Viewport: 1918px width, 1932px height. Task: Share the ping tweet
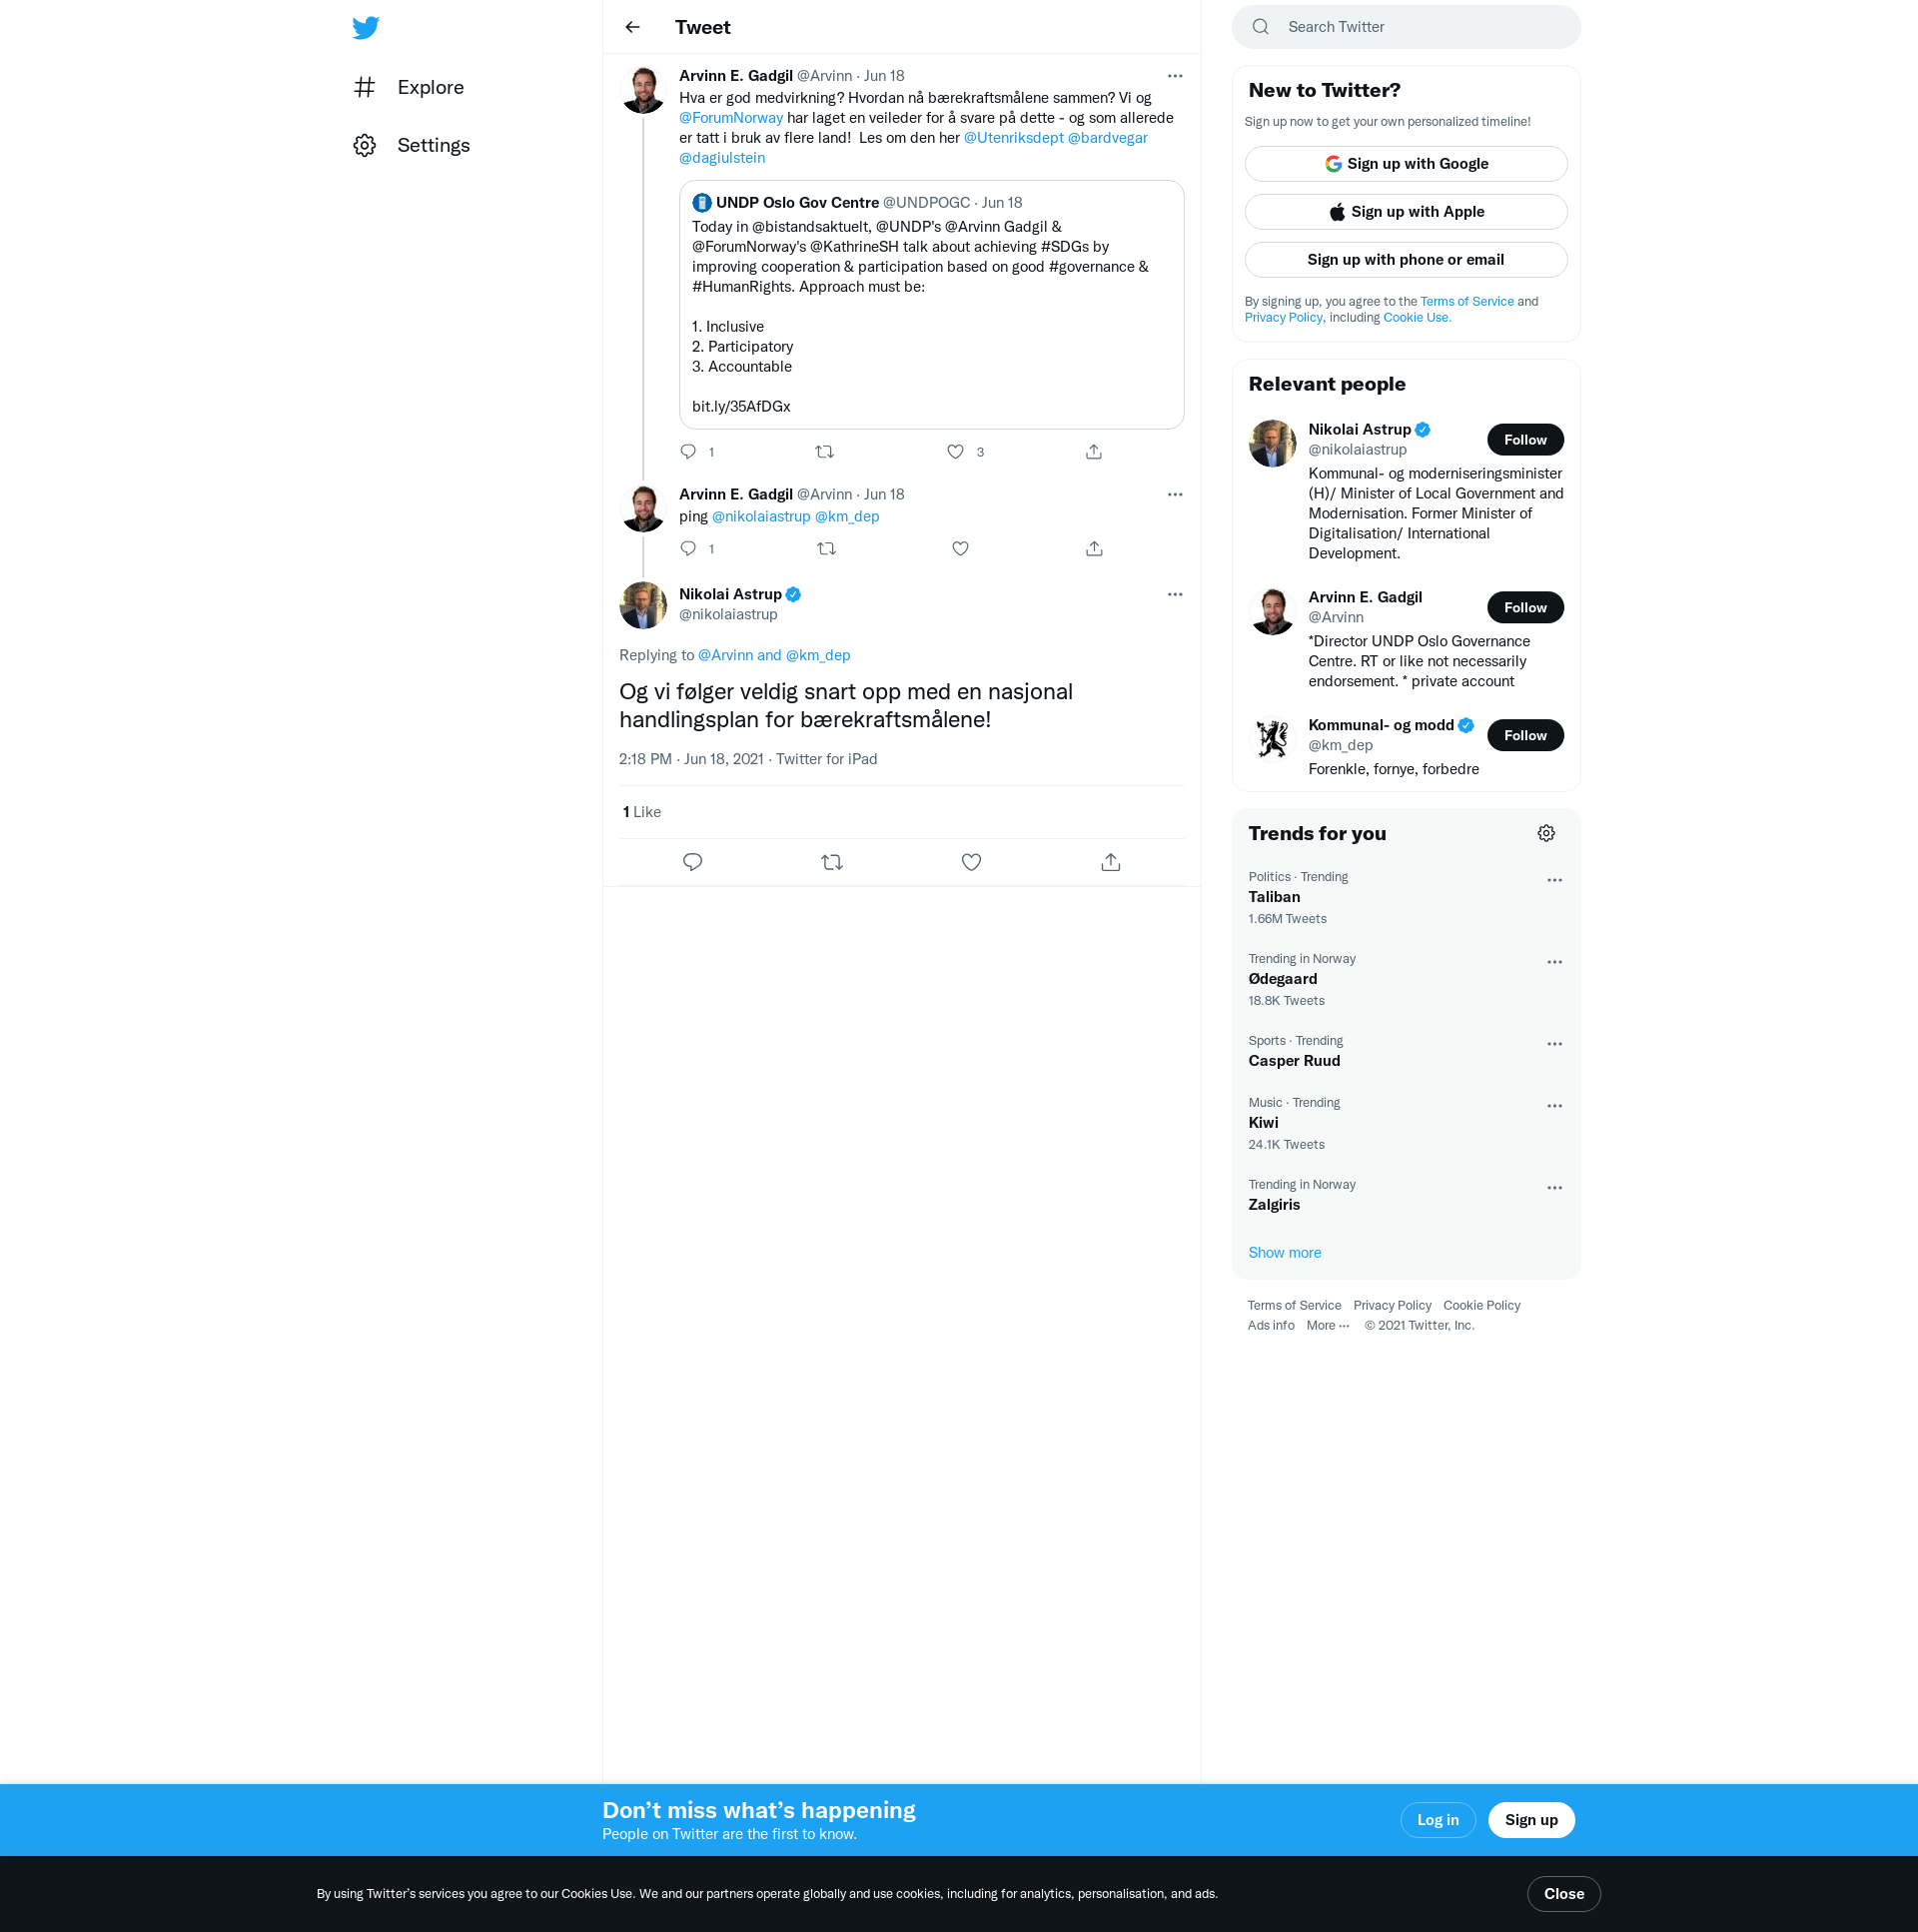click(x=1094, y=549)
